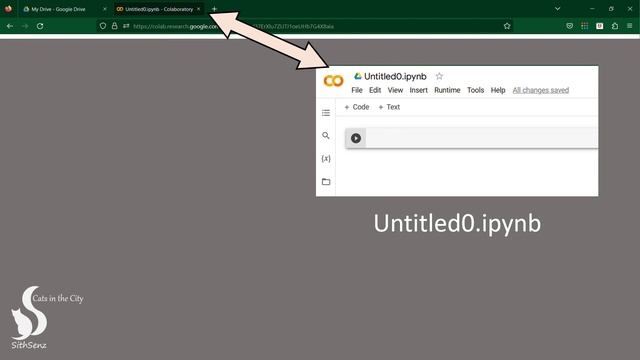Run the code cell with play button
The width and height of the screenshot is (640, 360).
point(356,138)
